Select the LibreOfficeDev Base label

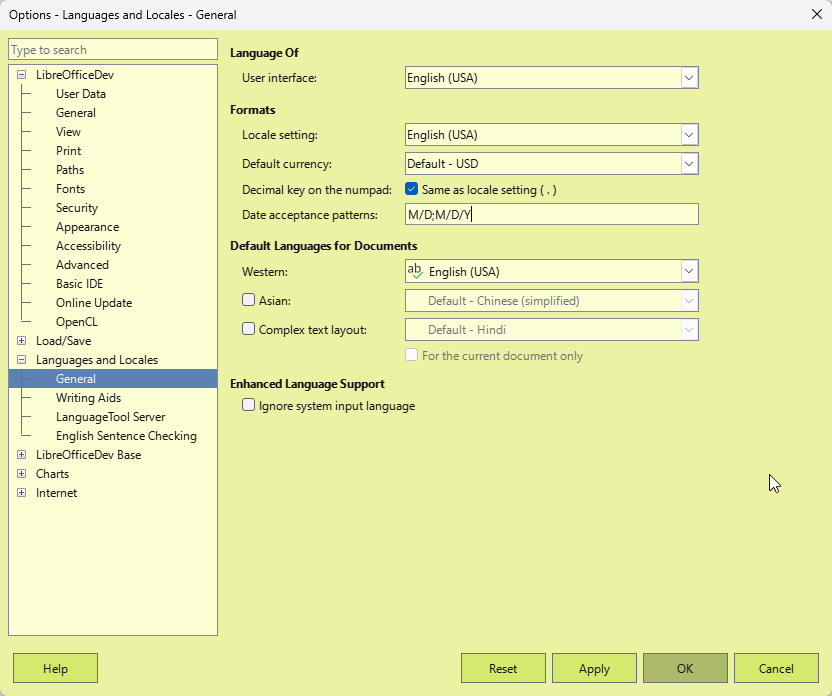click(89, 455)
